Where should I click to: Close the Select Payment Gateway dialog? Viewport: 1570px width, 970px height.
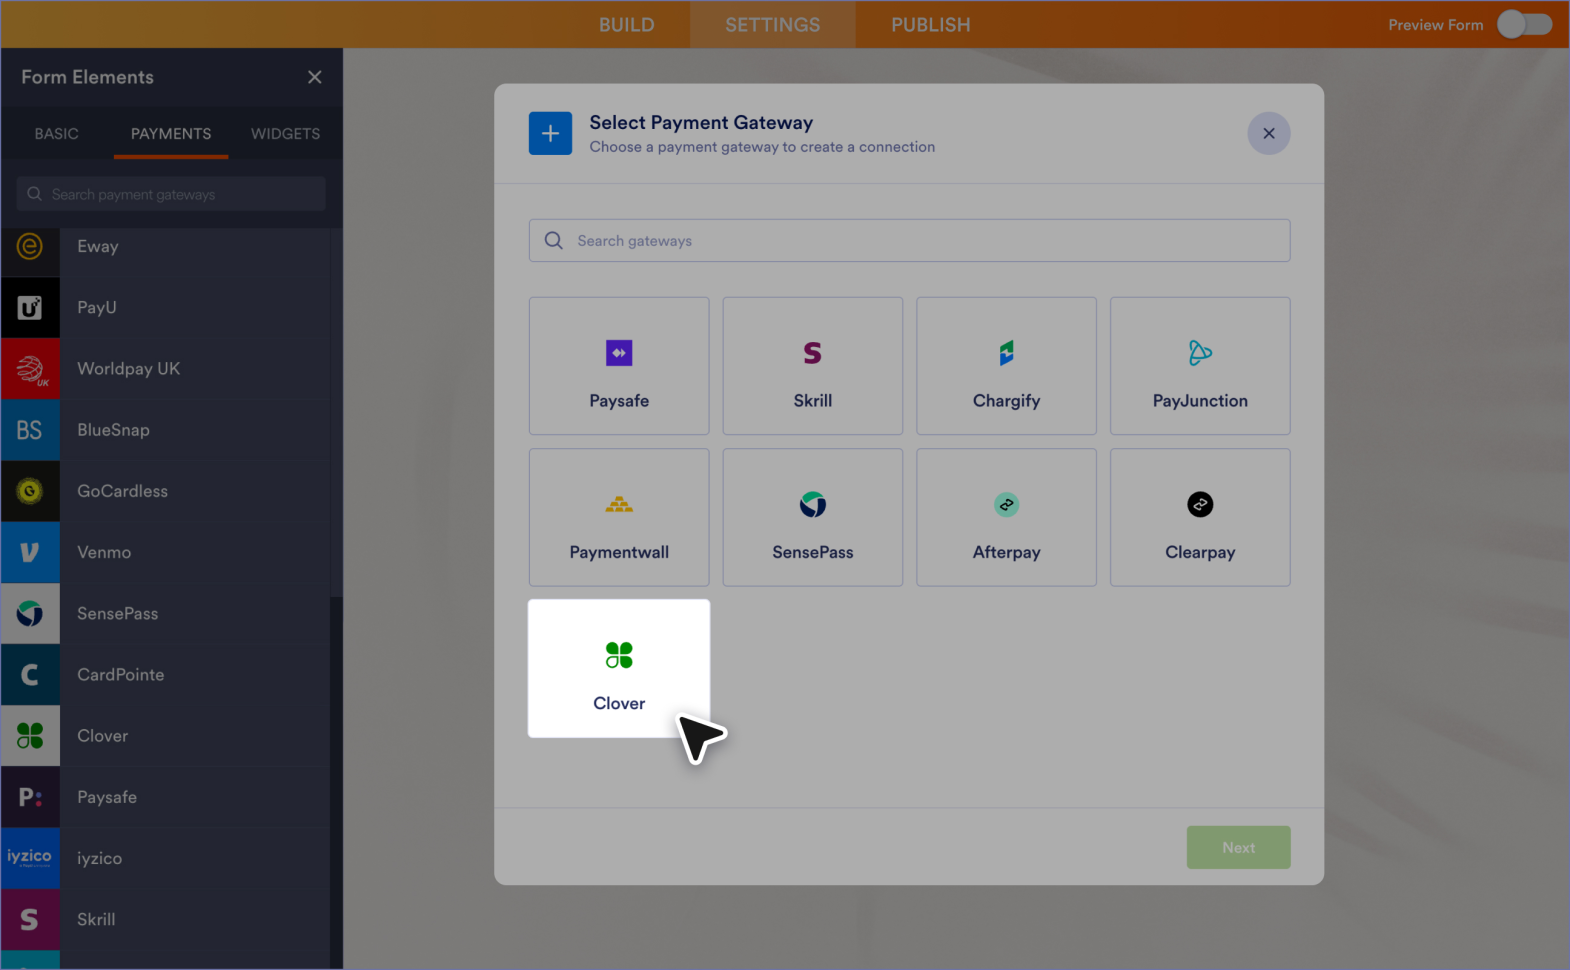click(x=1269, y=133)
